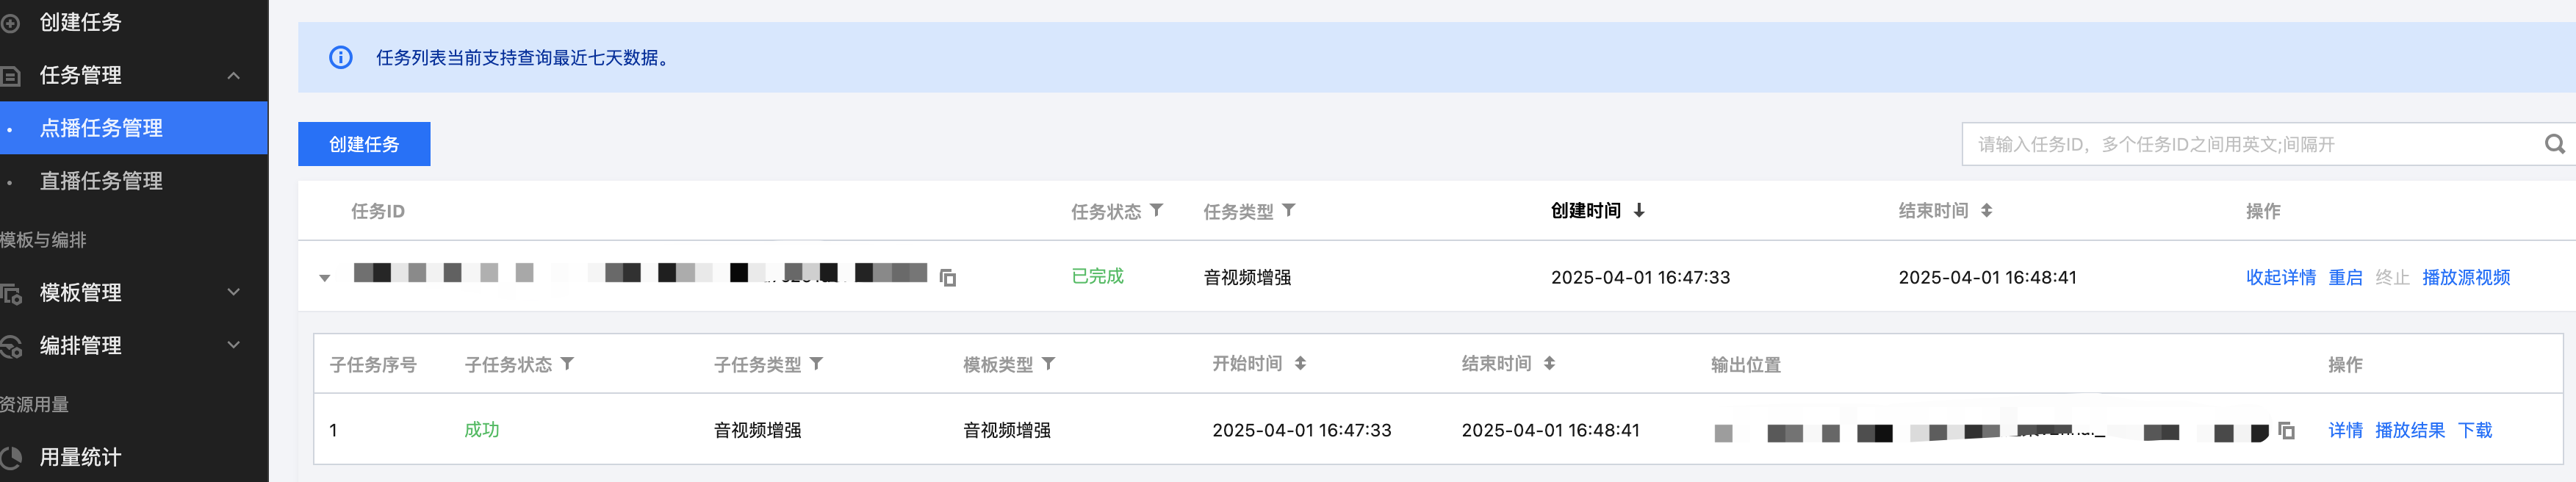Viewport: 2576px width, 482px height.
Task: Collapse the 任务管理 sidebar menu
Action: [233, 75]
